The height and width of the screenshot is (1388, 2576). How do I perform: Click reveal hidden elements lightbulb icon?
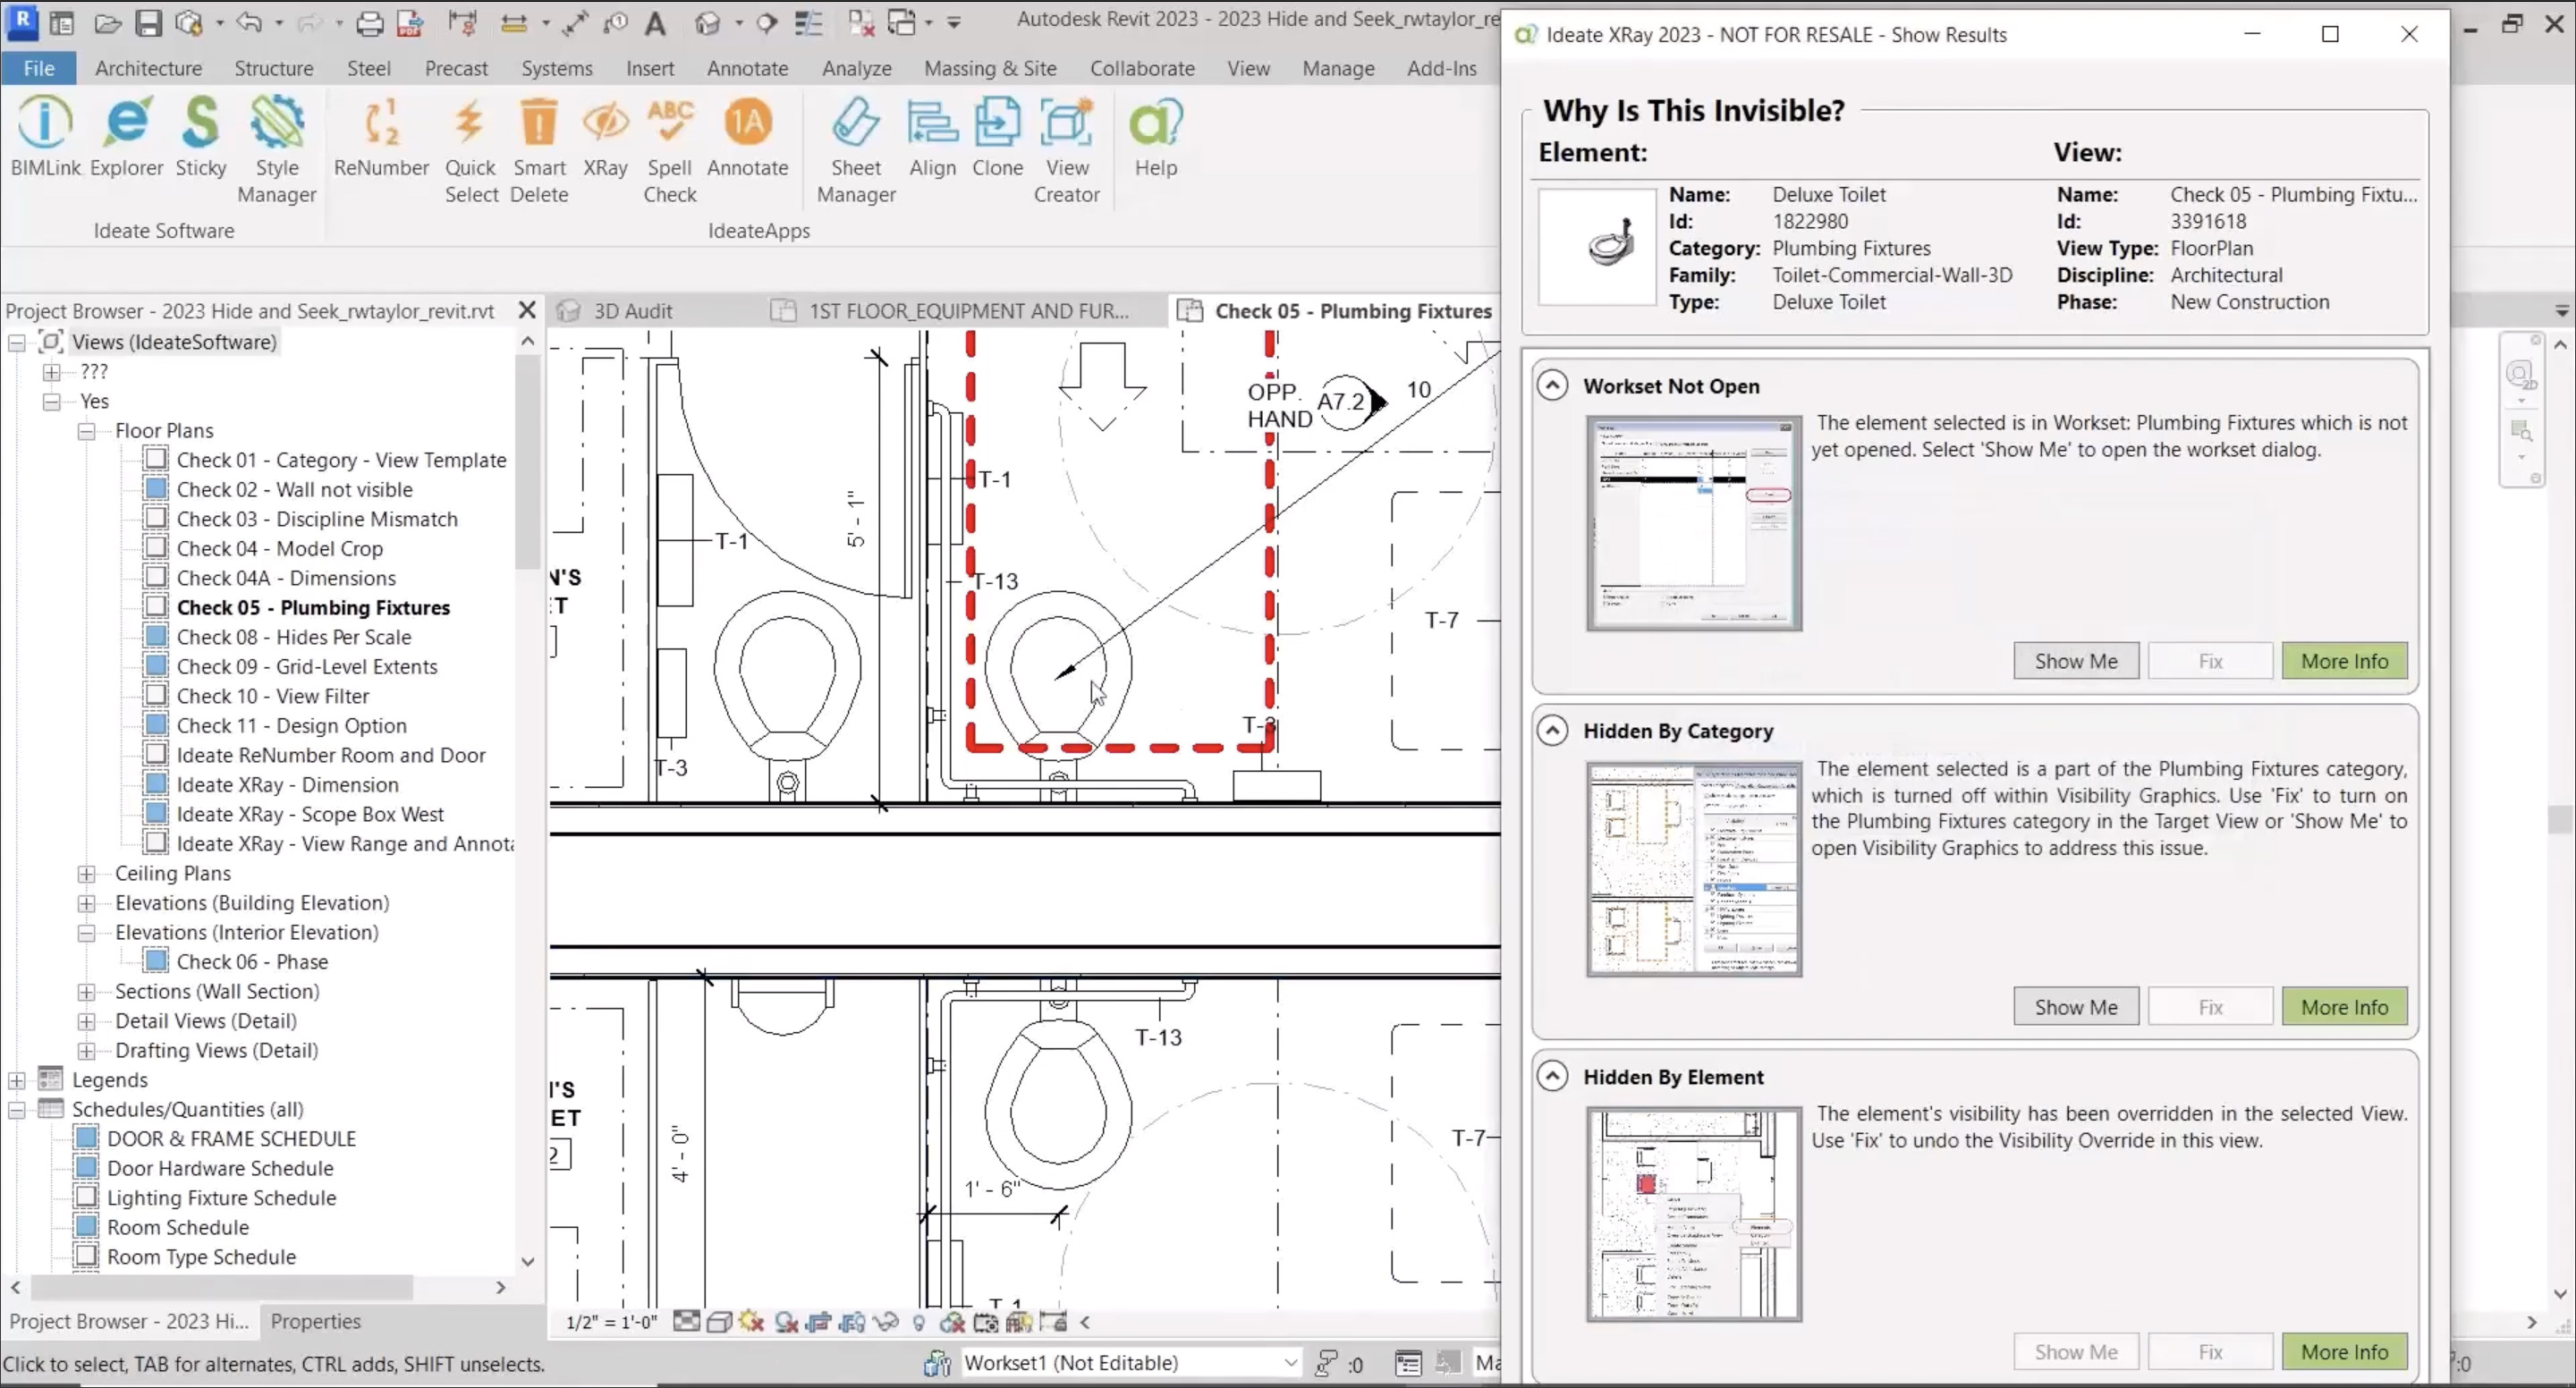[x=919, y=1322]
